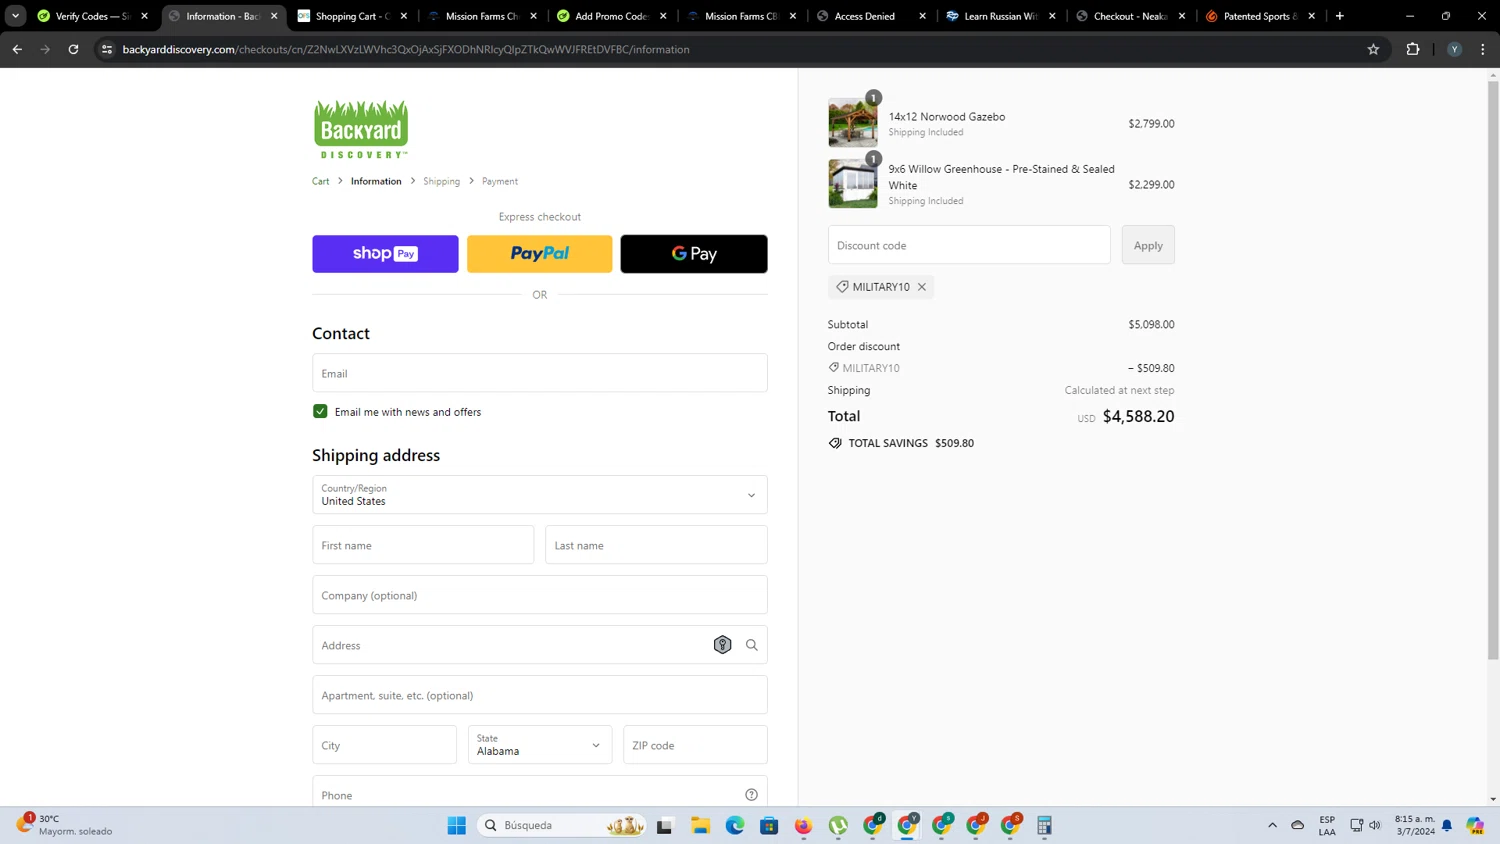1500x844 pixels.
Task: Open Task View on the taskbar
Action: 665,825
